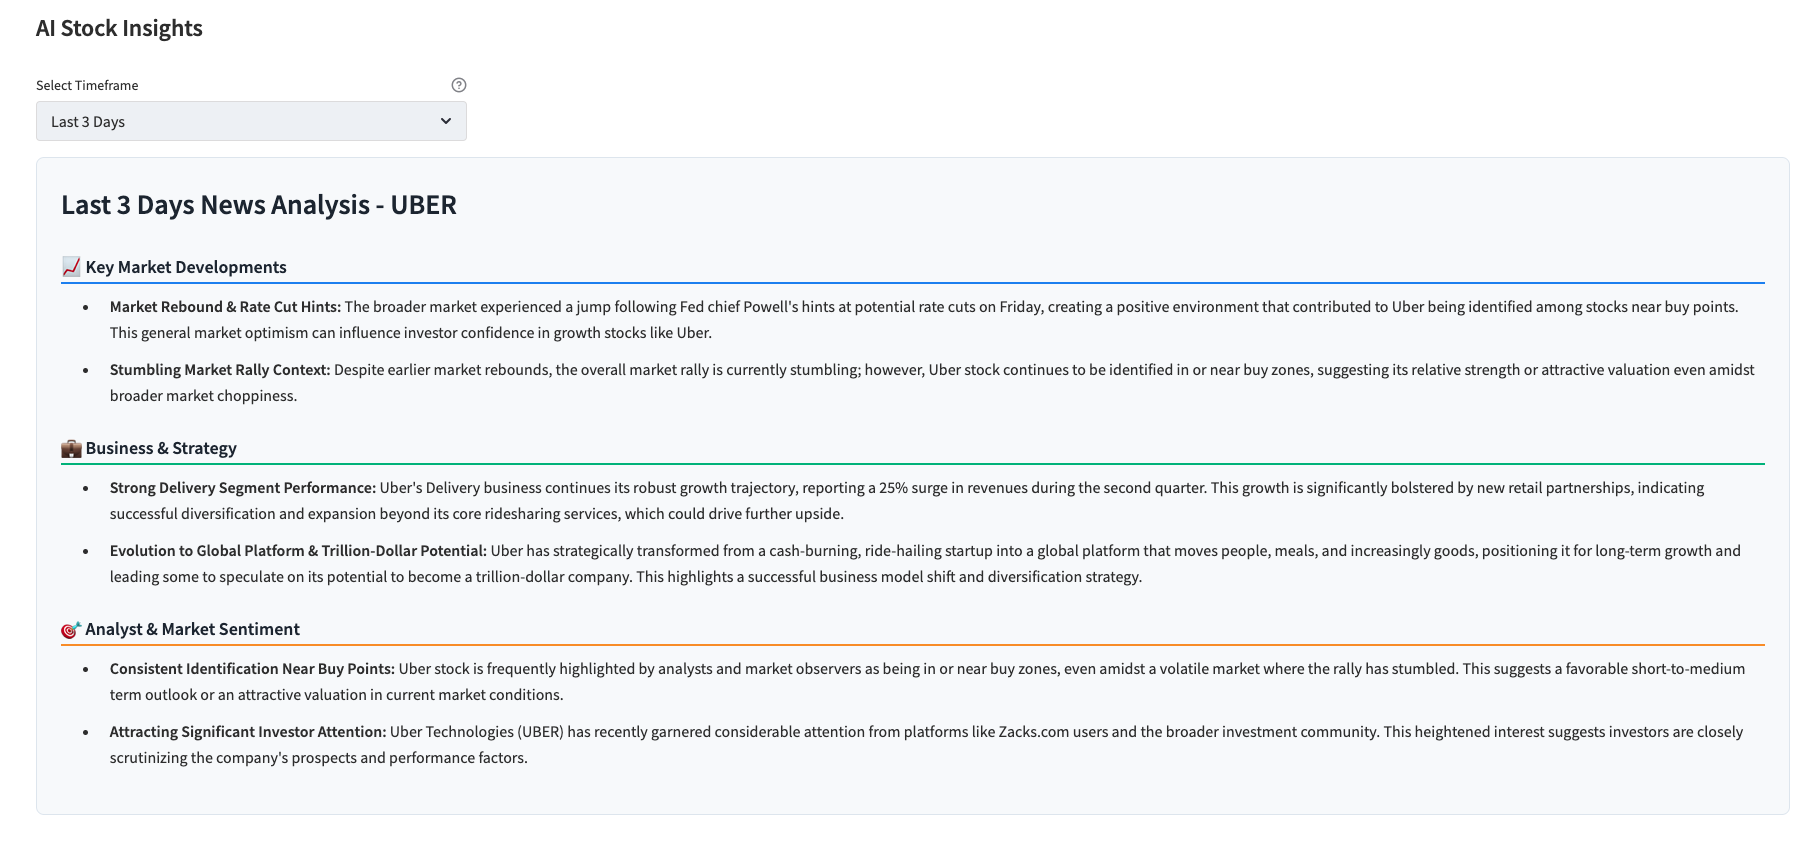Image resolution: width=1817 pixels, height=845 pixels.
Task: Click the line 'broader market choppiness.'
Action: pos(203,396)
